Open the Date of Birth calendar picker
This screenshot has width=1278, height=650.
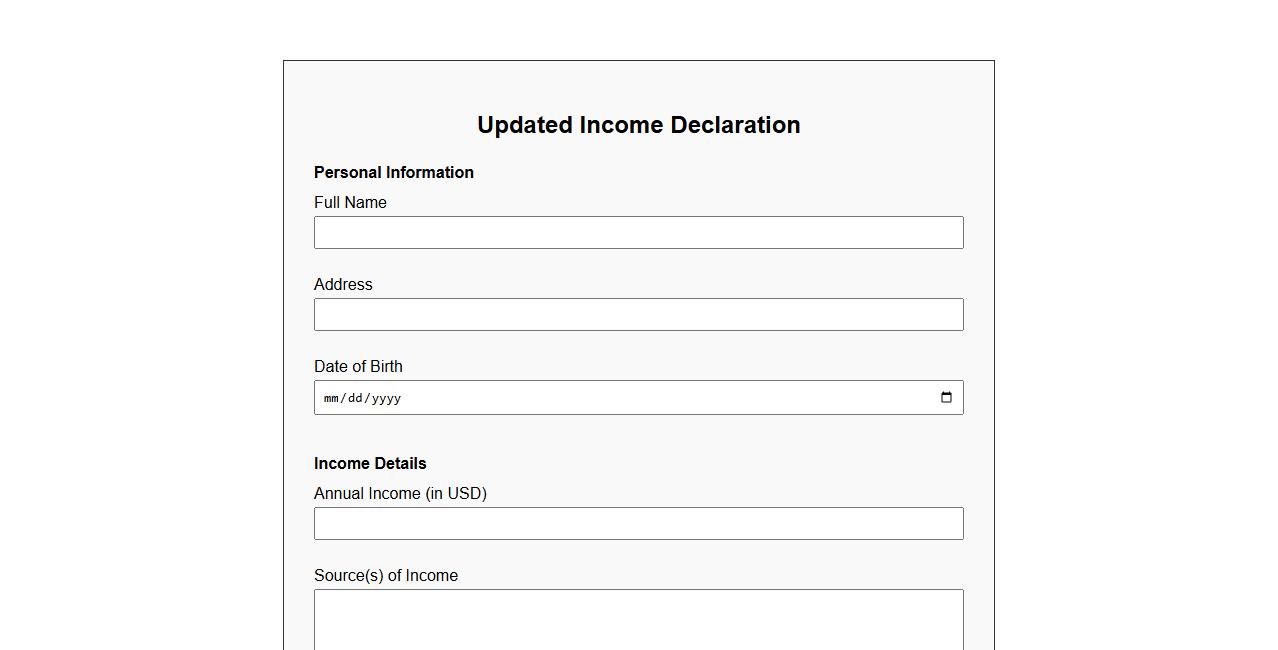[946, 398]
